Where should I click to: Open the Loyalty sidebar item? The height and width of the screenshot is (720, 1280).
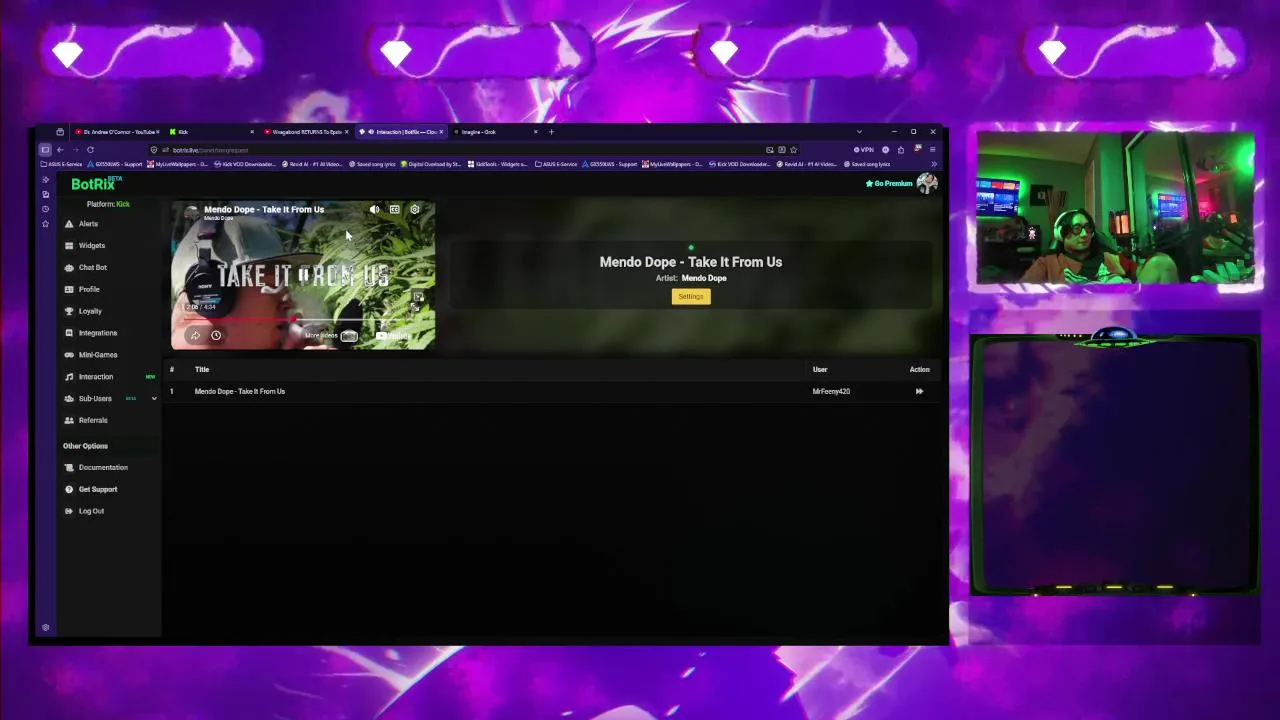point(90,311)
